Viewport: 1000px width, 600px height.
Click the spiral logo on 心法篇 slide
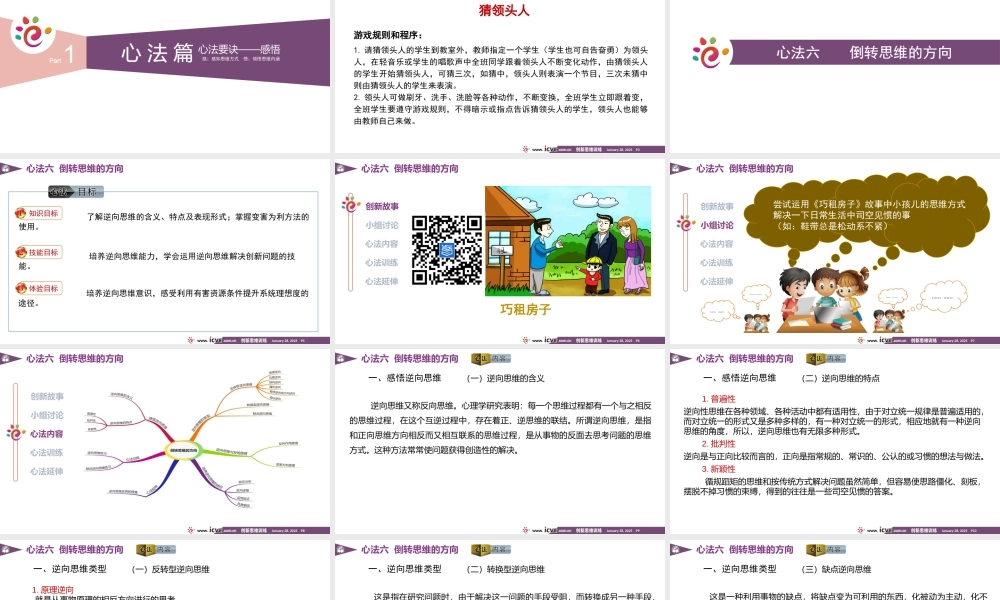click(31, 31)
